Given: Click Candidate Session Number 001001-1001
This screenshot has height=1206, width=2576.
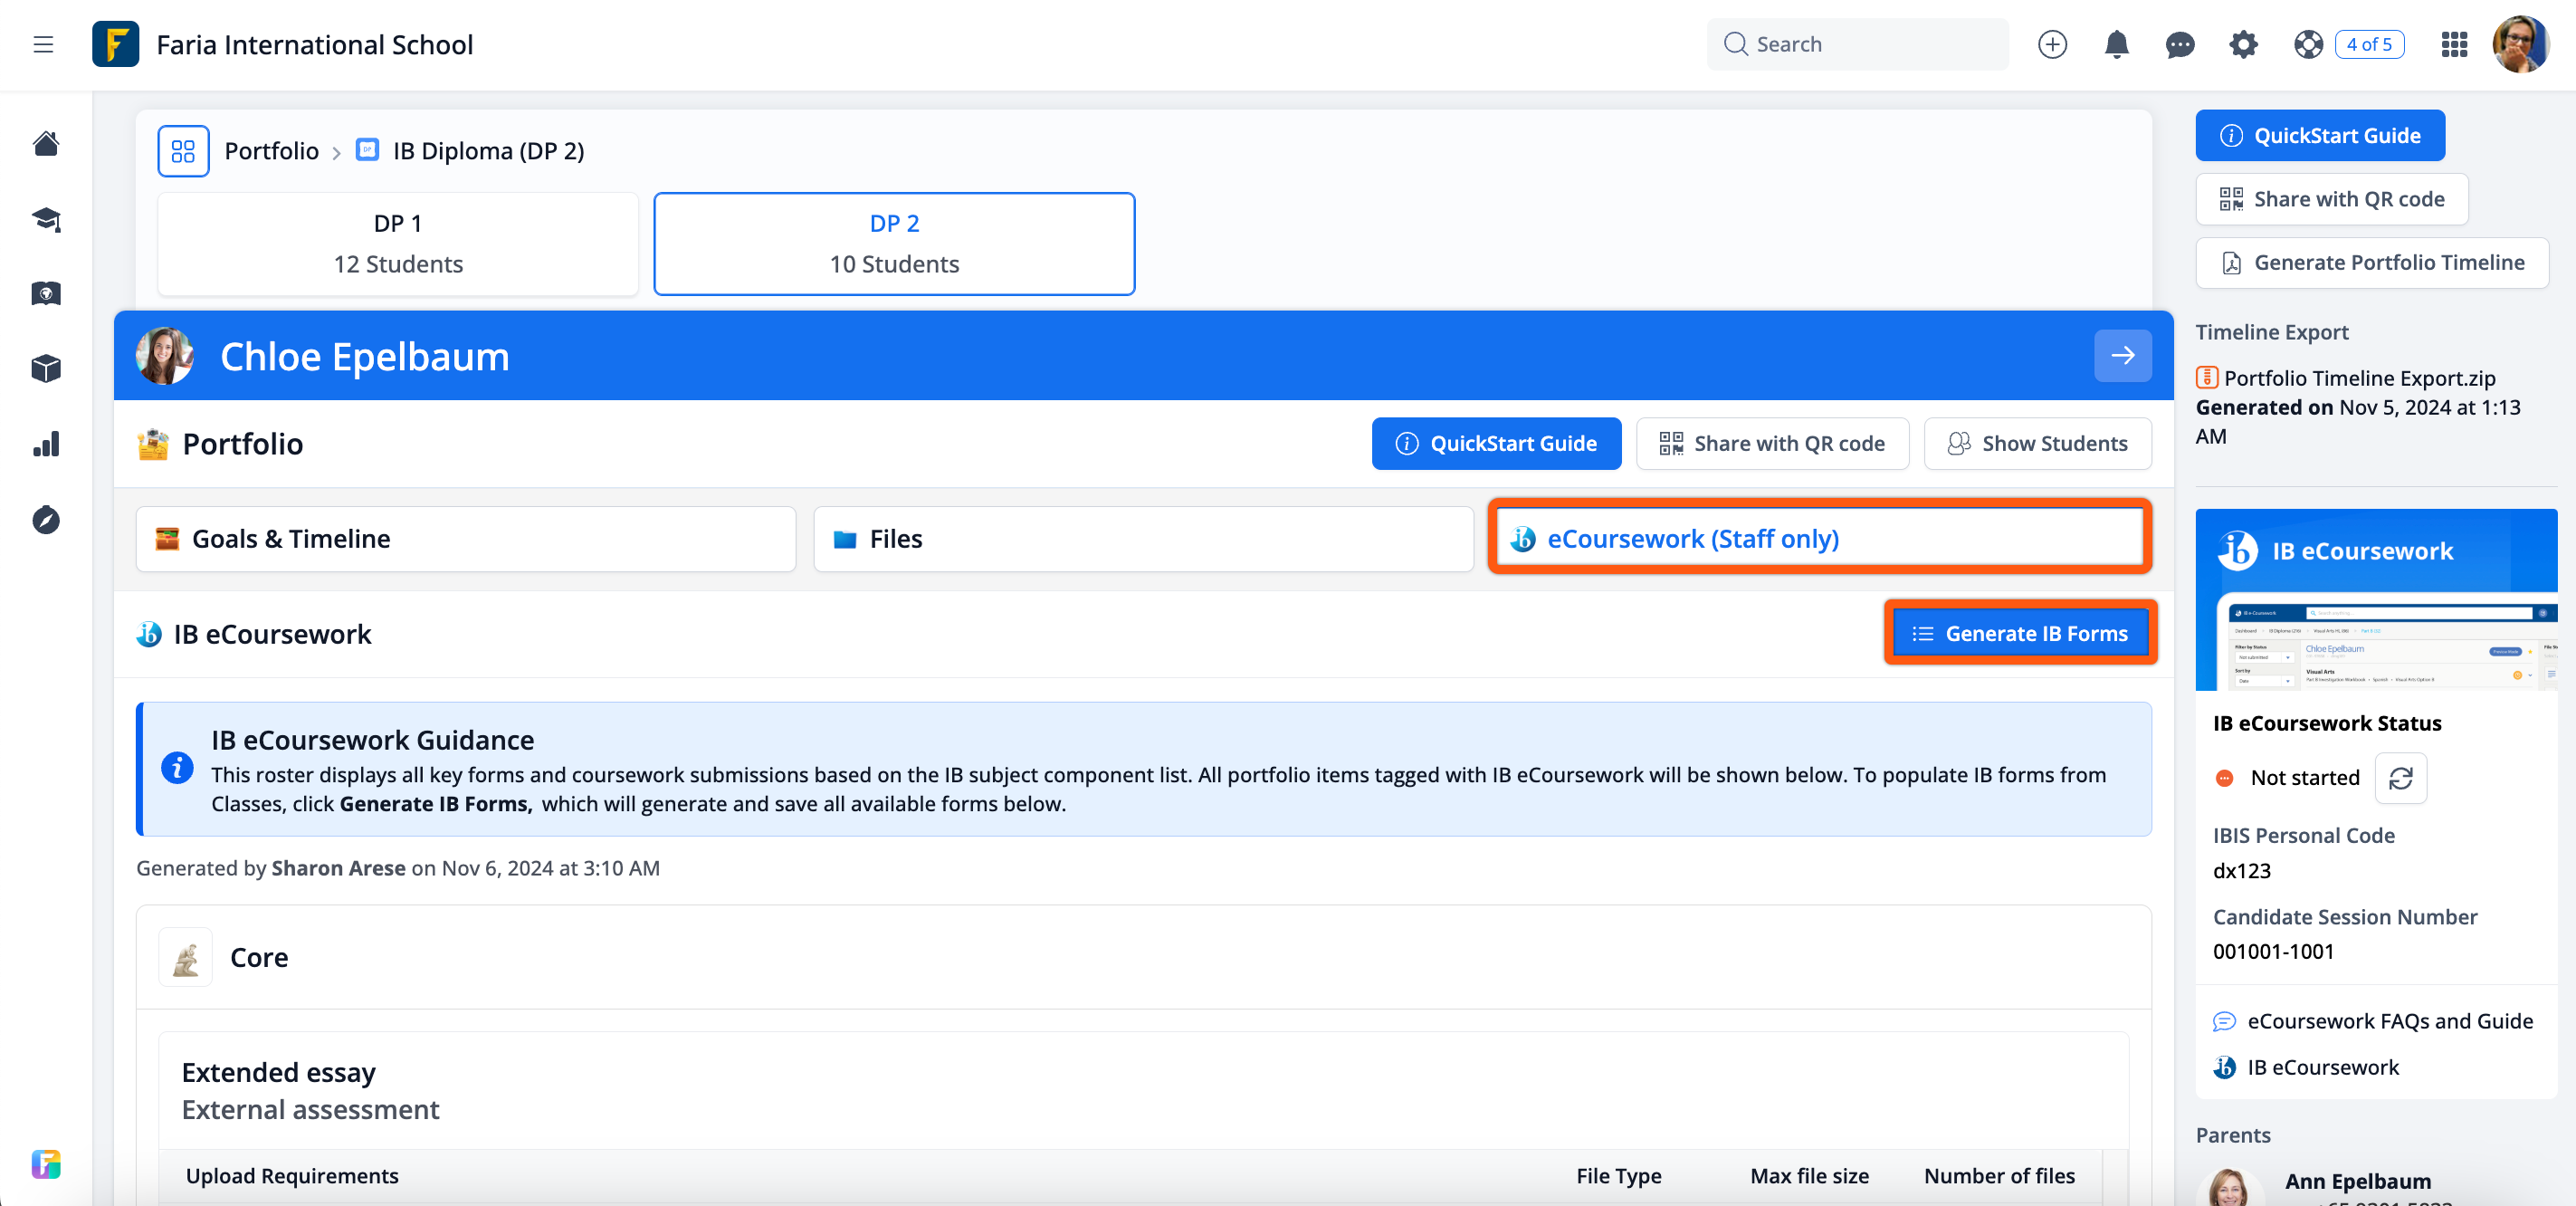Looking at the screenshot, I should point(2273,951).
